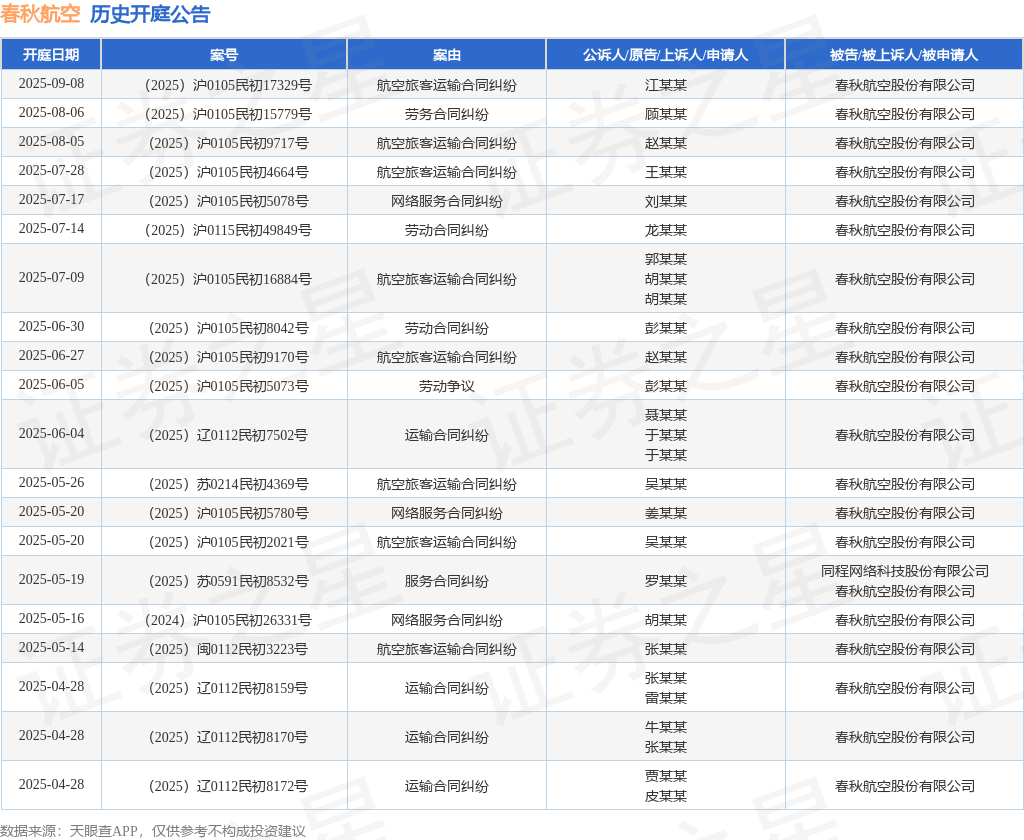The height and width of the screenshot is (840, 1024).
Task: Select case number 沪0105民初9170号
Action: tap(229, 357)
